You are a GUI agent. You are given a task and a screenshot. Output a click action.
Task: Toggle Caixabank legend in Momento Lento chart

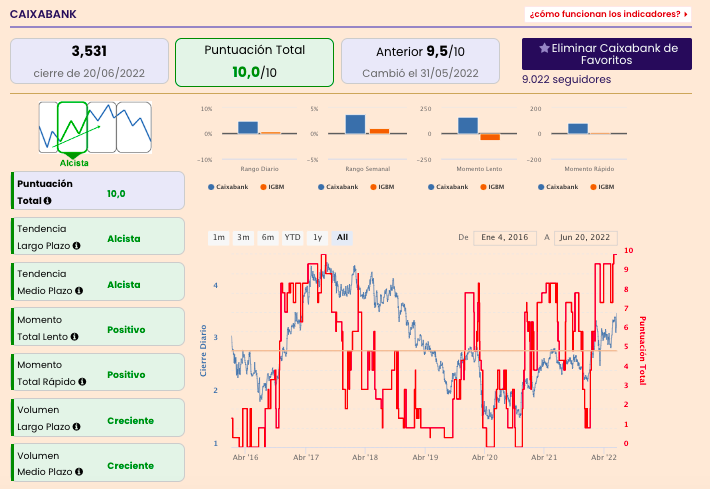(x=448, y=187)
